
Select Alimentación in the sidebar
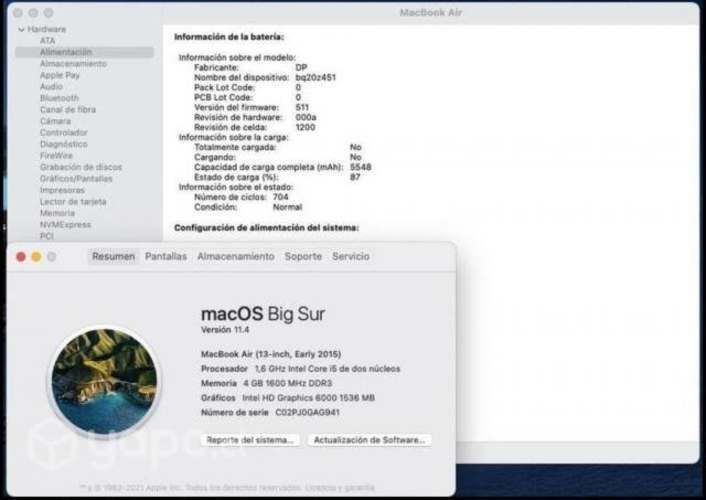85,52
